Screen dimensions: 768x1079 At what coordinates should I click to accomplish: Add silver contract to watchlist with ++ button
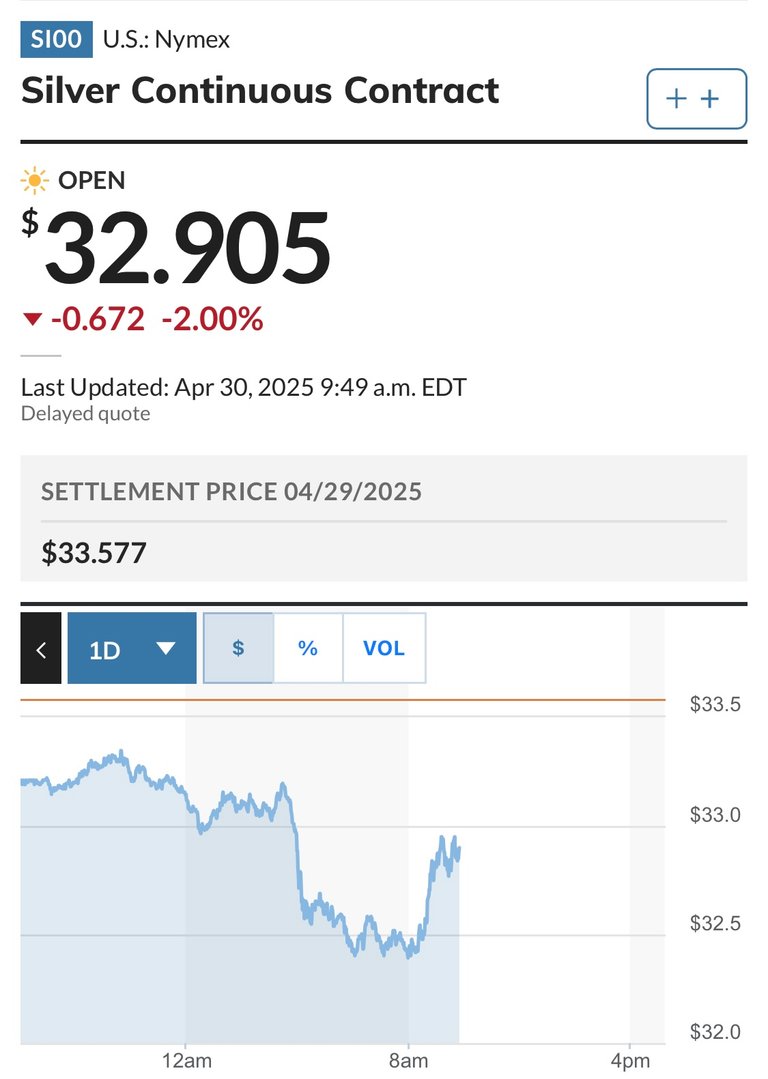click(x=696, y=98)
